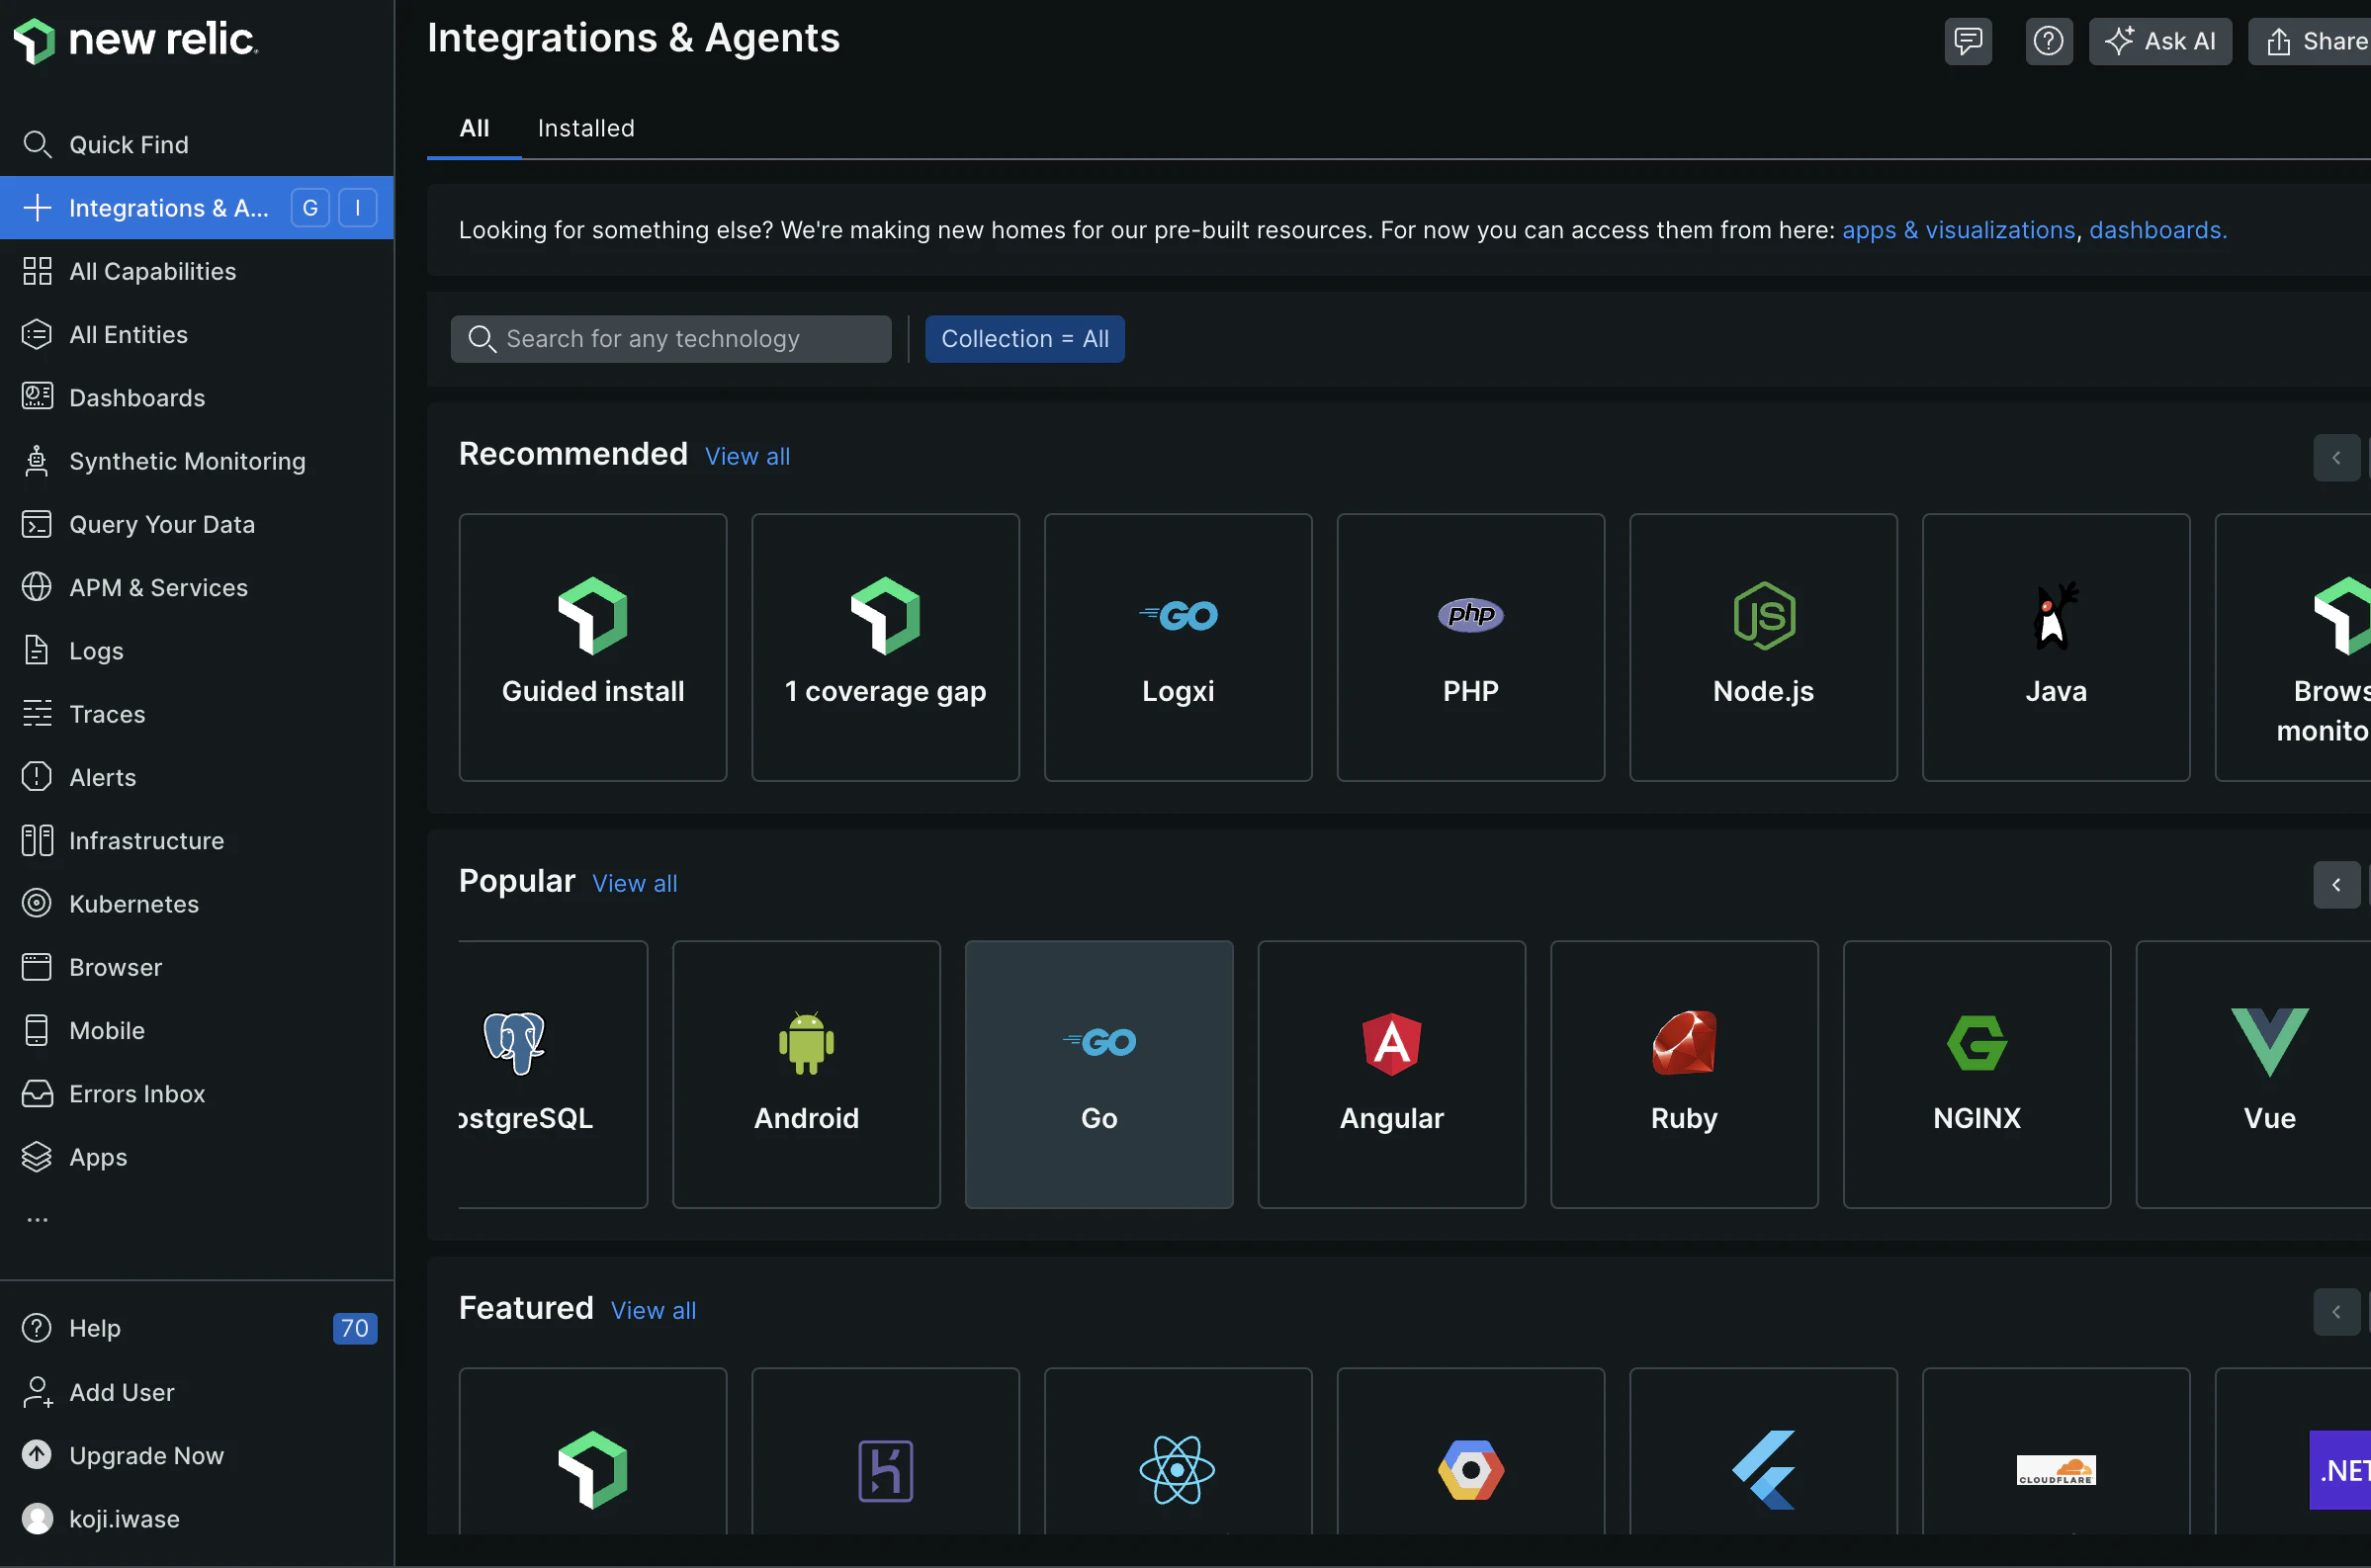Image resolution: width=2371 pixels, height=1568 pixels.
Task: Open the feedback chat icon in header
Action: pos(1967,41)
